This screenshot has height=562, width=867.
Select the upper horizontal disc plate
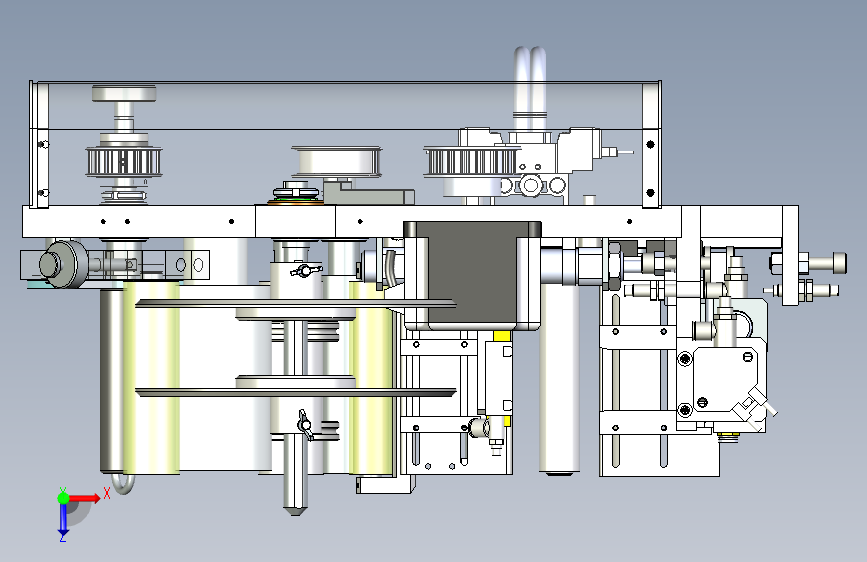pyautogui.click(x=296, y=304)
